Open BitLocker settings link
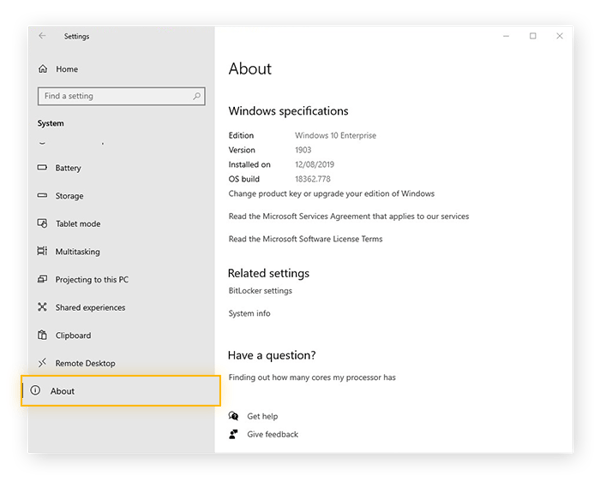Viewport: 600px width, 481px height. pyautogui.click(x=260, y=291)
